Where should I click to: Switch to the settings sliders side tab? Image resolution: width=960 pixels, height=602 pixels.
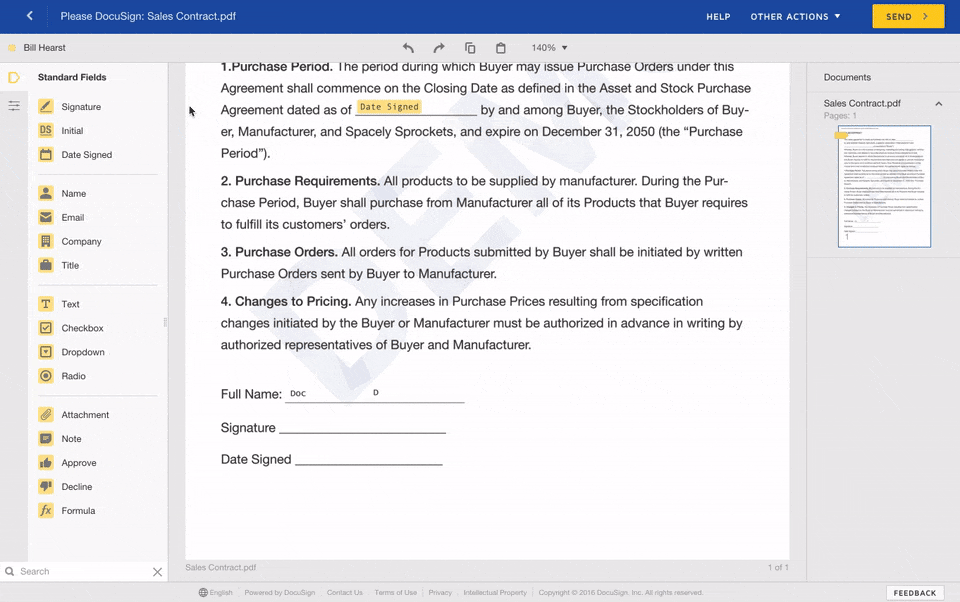(x=14, y=106)
